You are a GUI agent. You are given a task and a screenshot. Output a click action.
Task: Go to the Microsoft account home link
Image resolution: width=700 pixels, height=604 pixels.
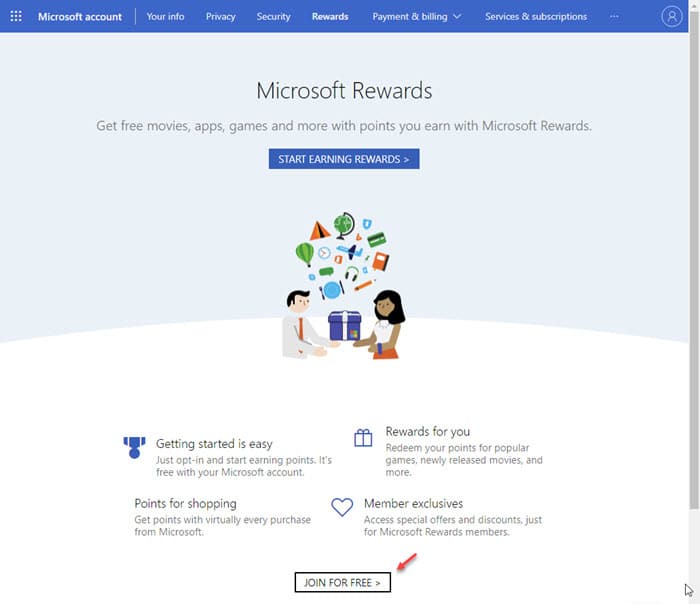tap(79, 17)
